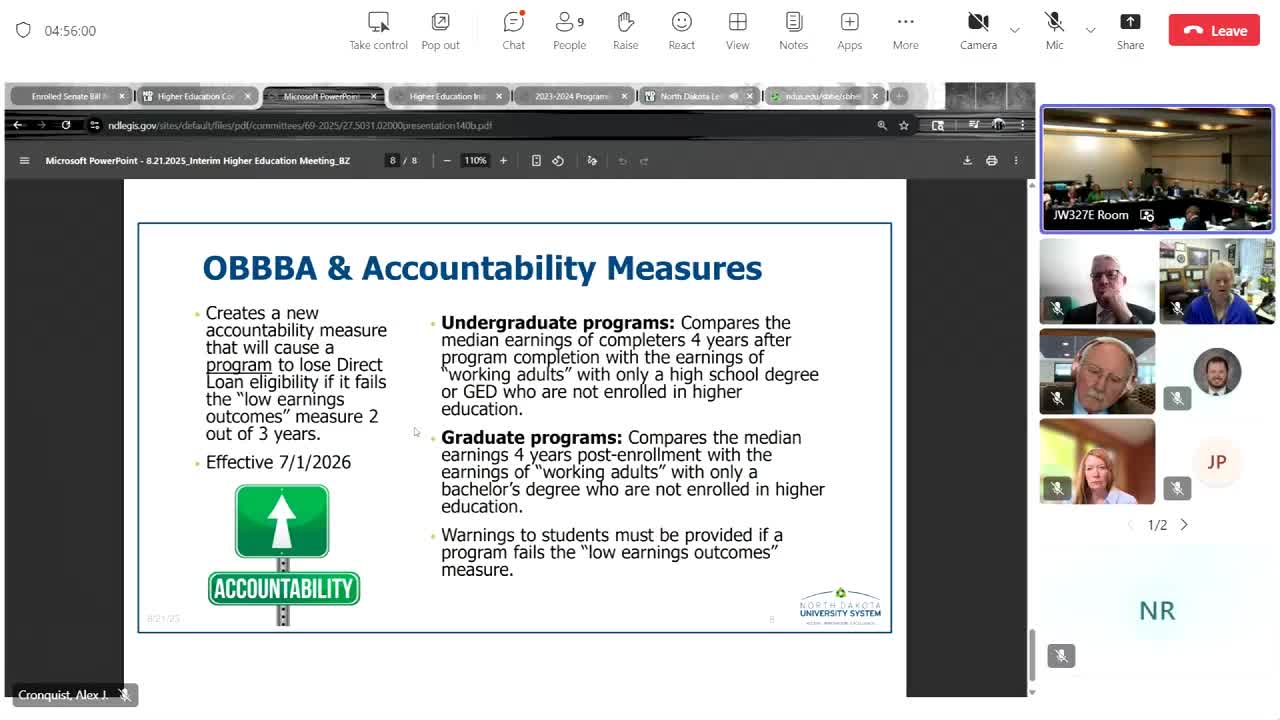Toggle the Camera on
The width and height of the screenshot is (1280, 720).
[x=978, y=31]
